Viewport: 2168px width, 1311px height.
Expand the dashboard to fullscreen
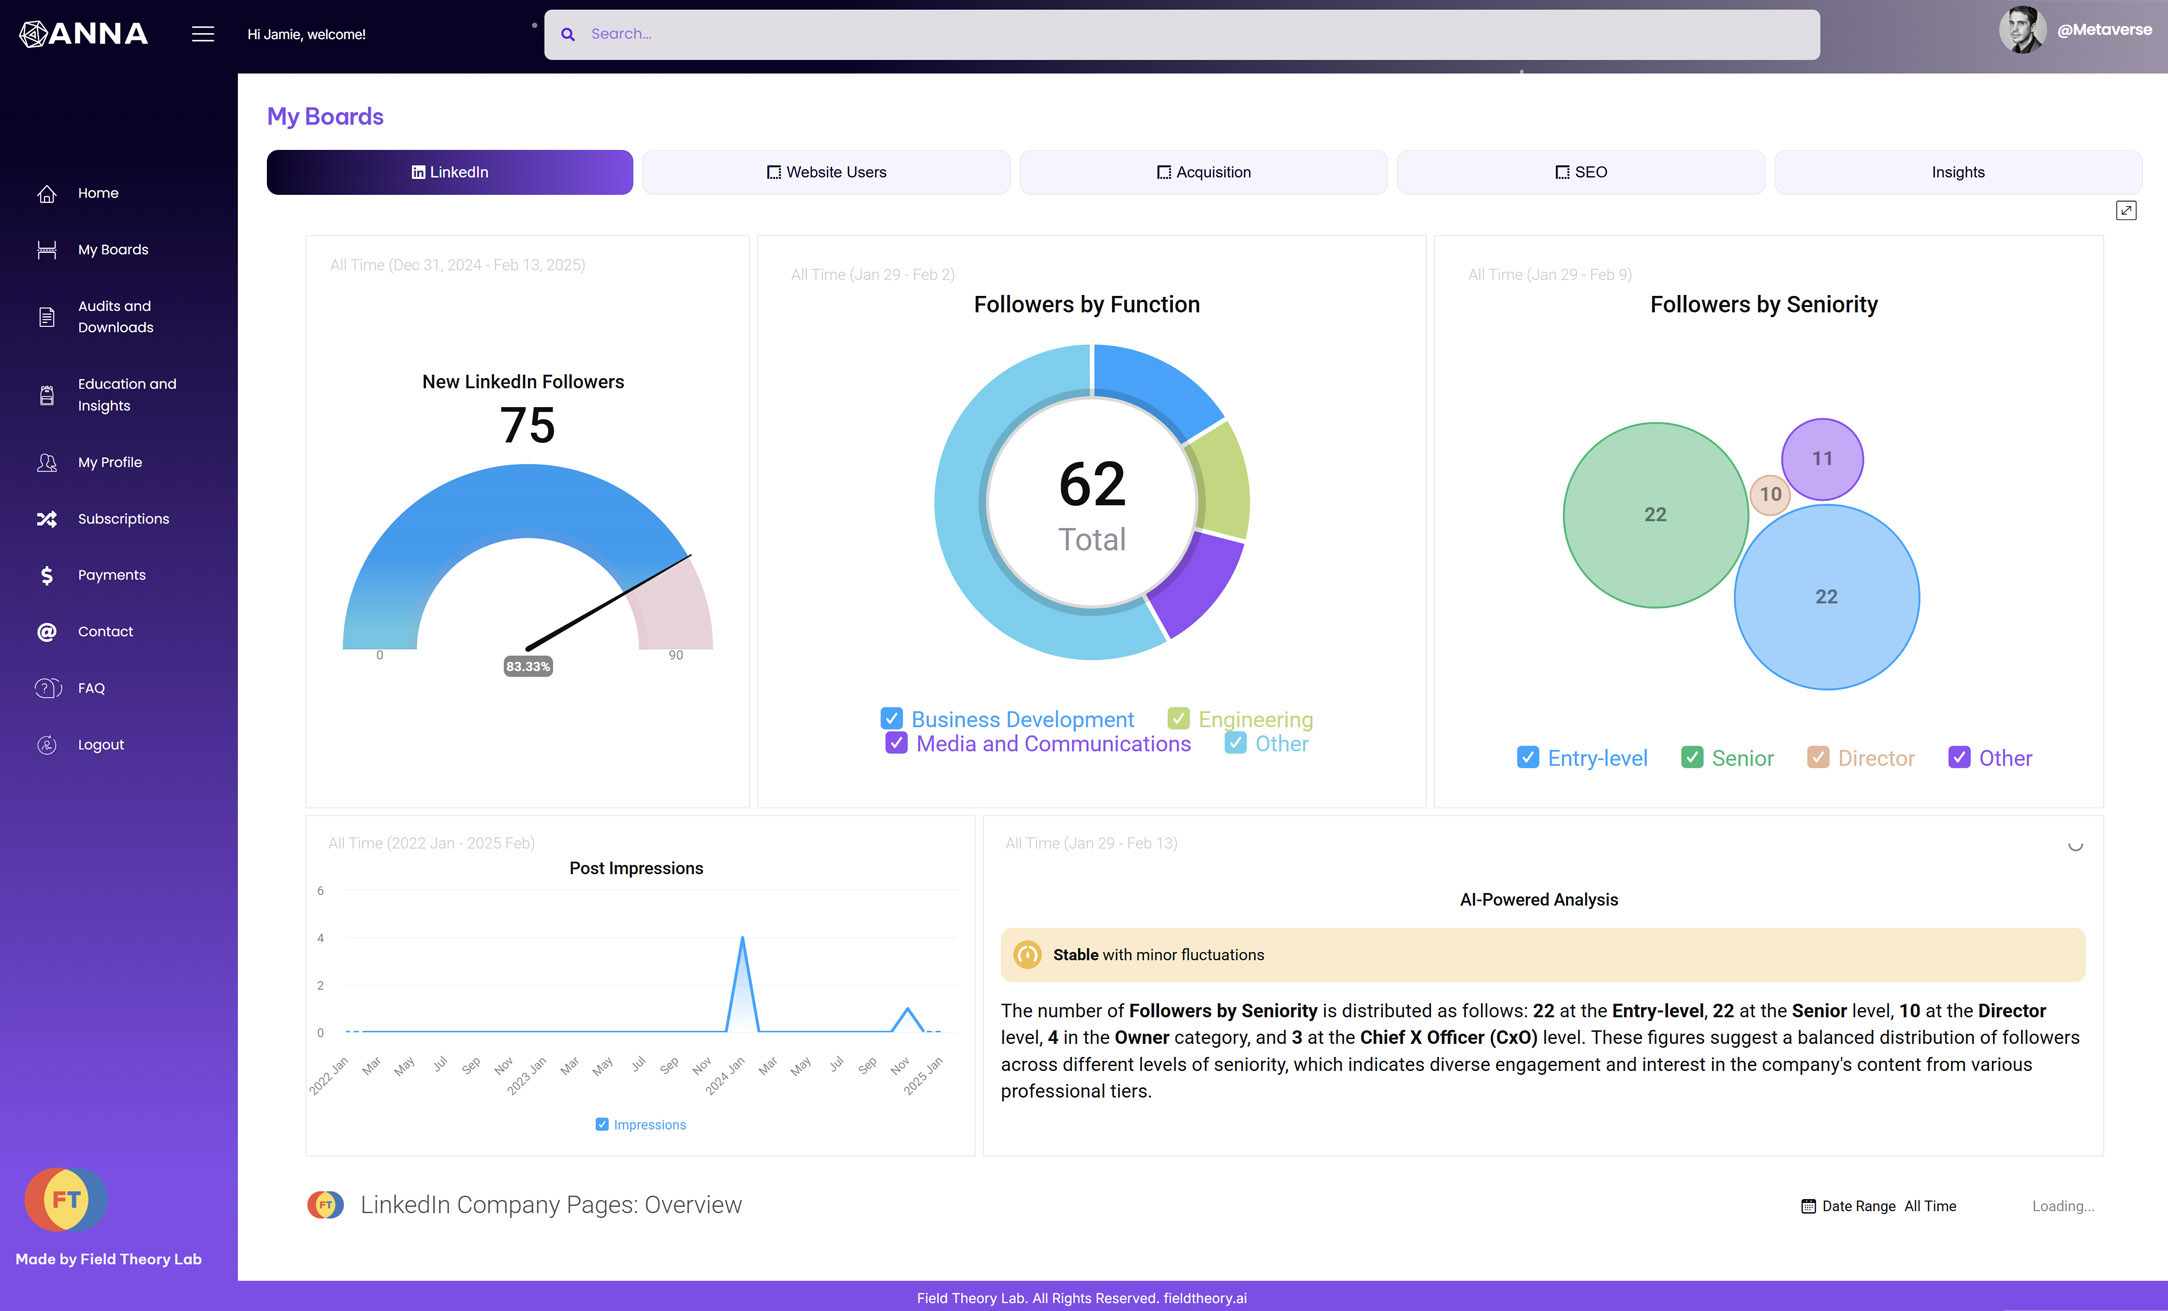click(x=2126, y=210)
